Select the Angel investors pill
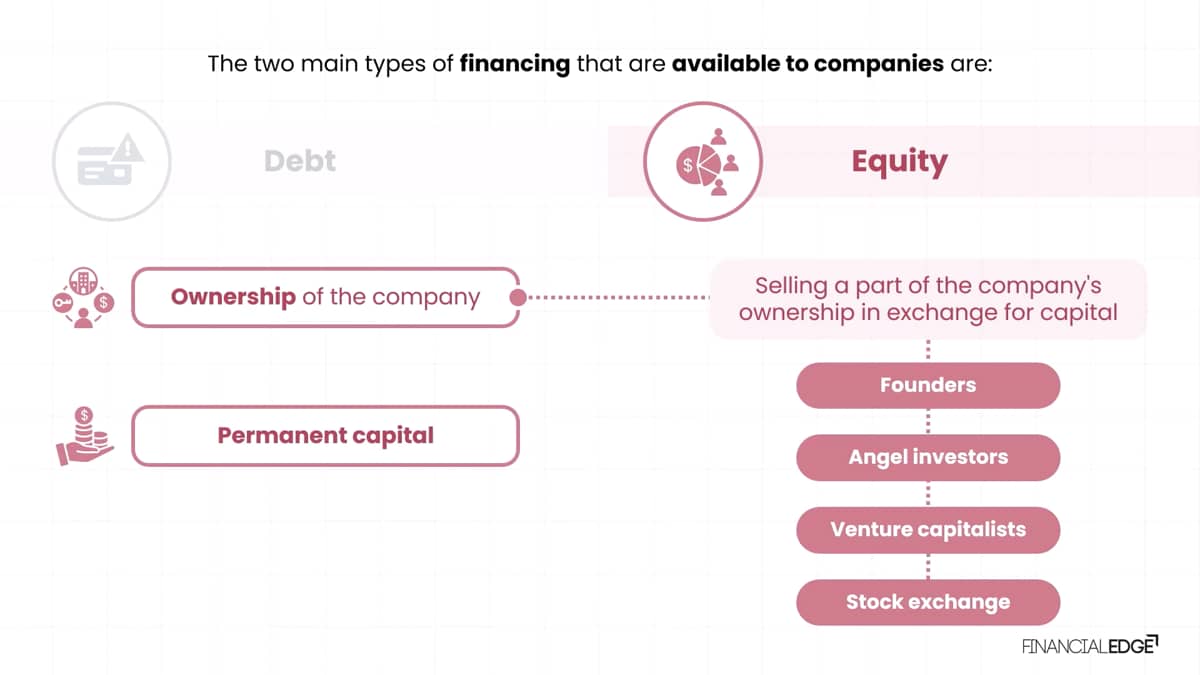The width and height of the screenshot is (1200, 675). click(x=928, y=457)
